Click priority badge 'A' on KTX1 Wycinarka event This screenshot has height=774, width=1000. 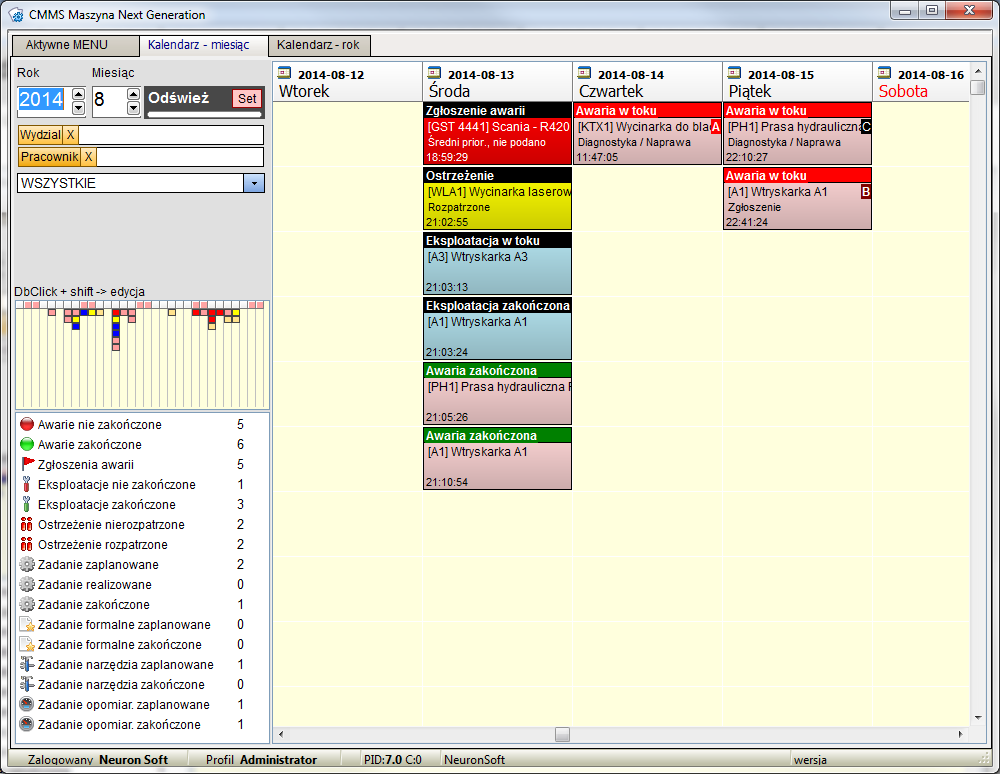pos(716,127)
